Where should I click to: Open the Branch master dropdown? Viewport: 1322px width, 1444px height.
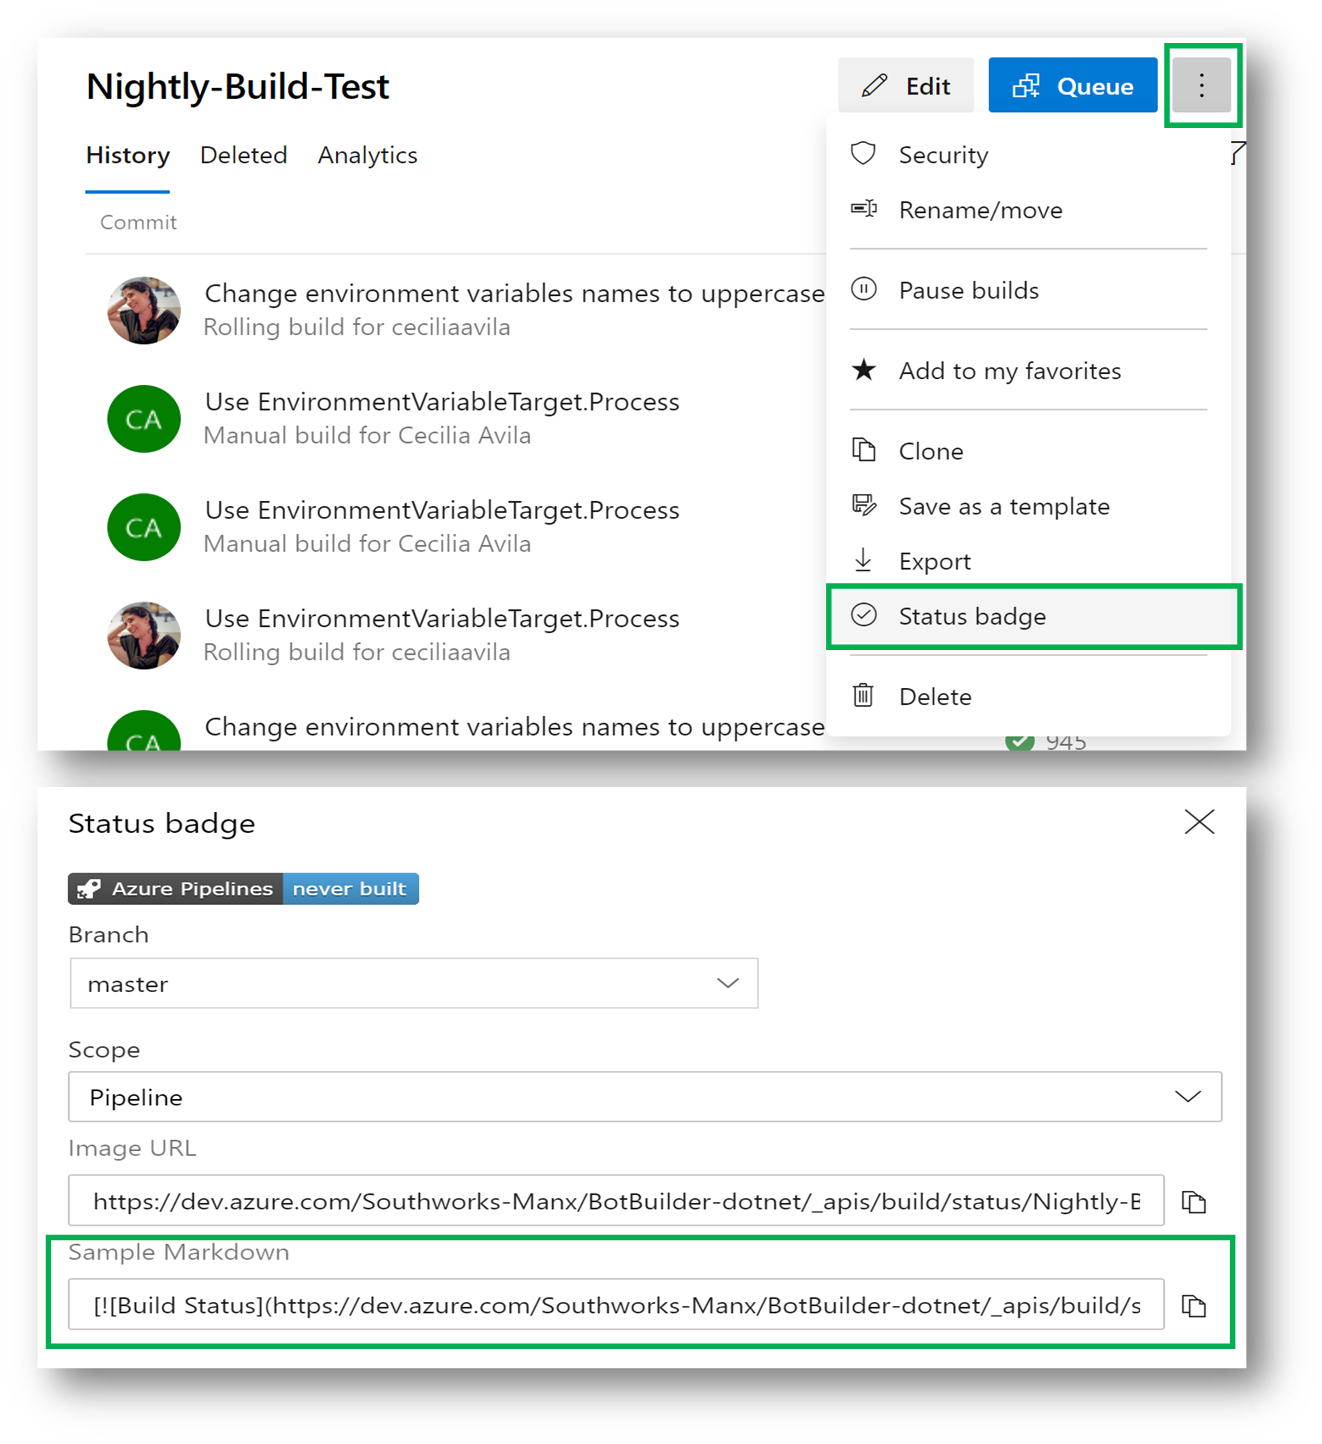414,983
